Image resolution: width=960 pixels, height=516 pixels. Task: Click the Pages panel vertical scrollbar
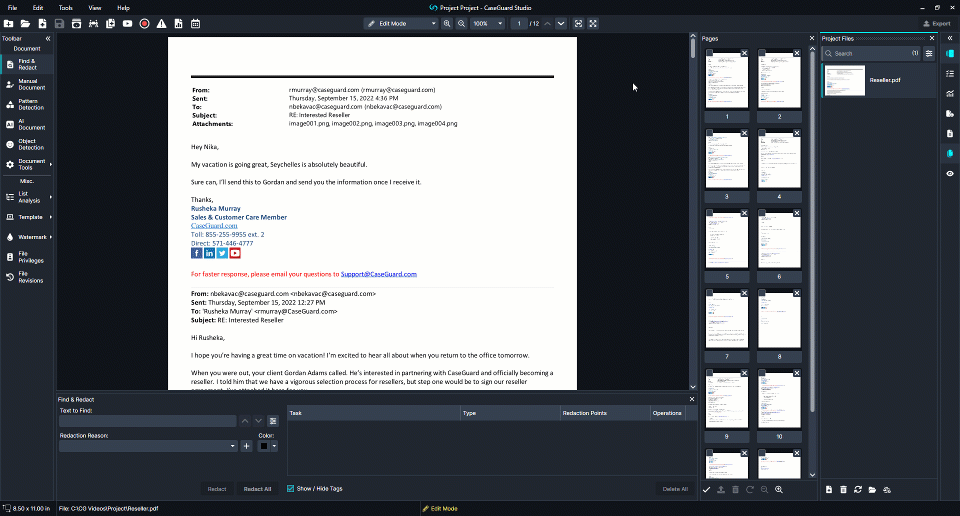[812, 233]
